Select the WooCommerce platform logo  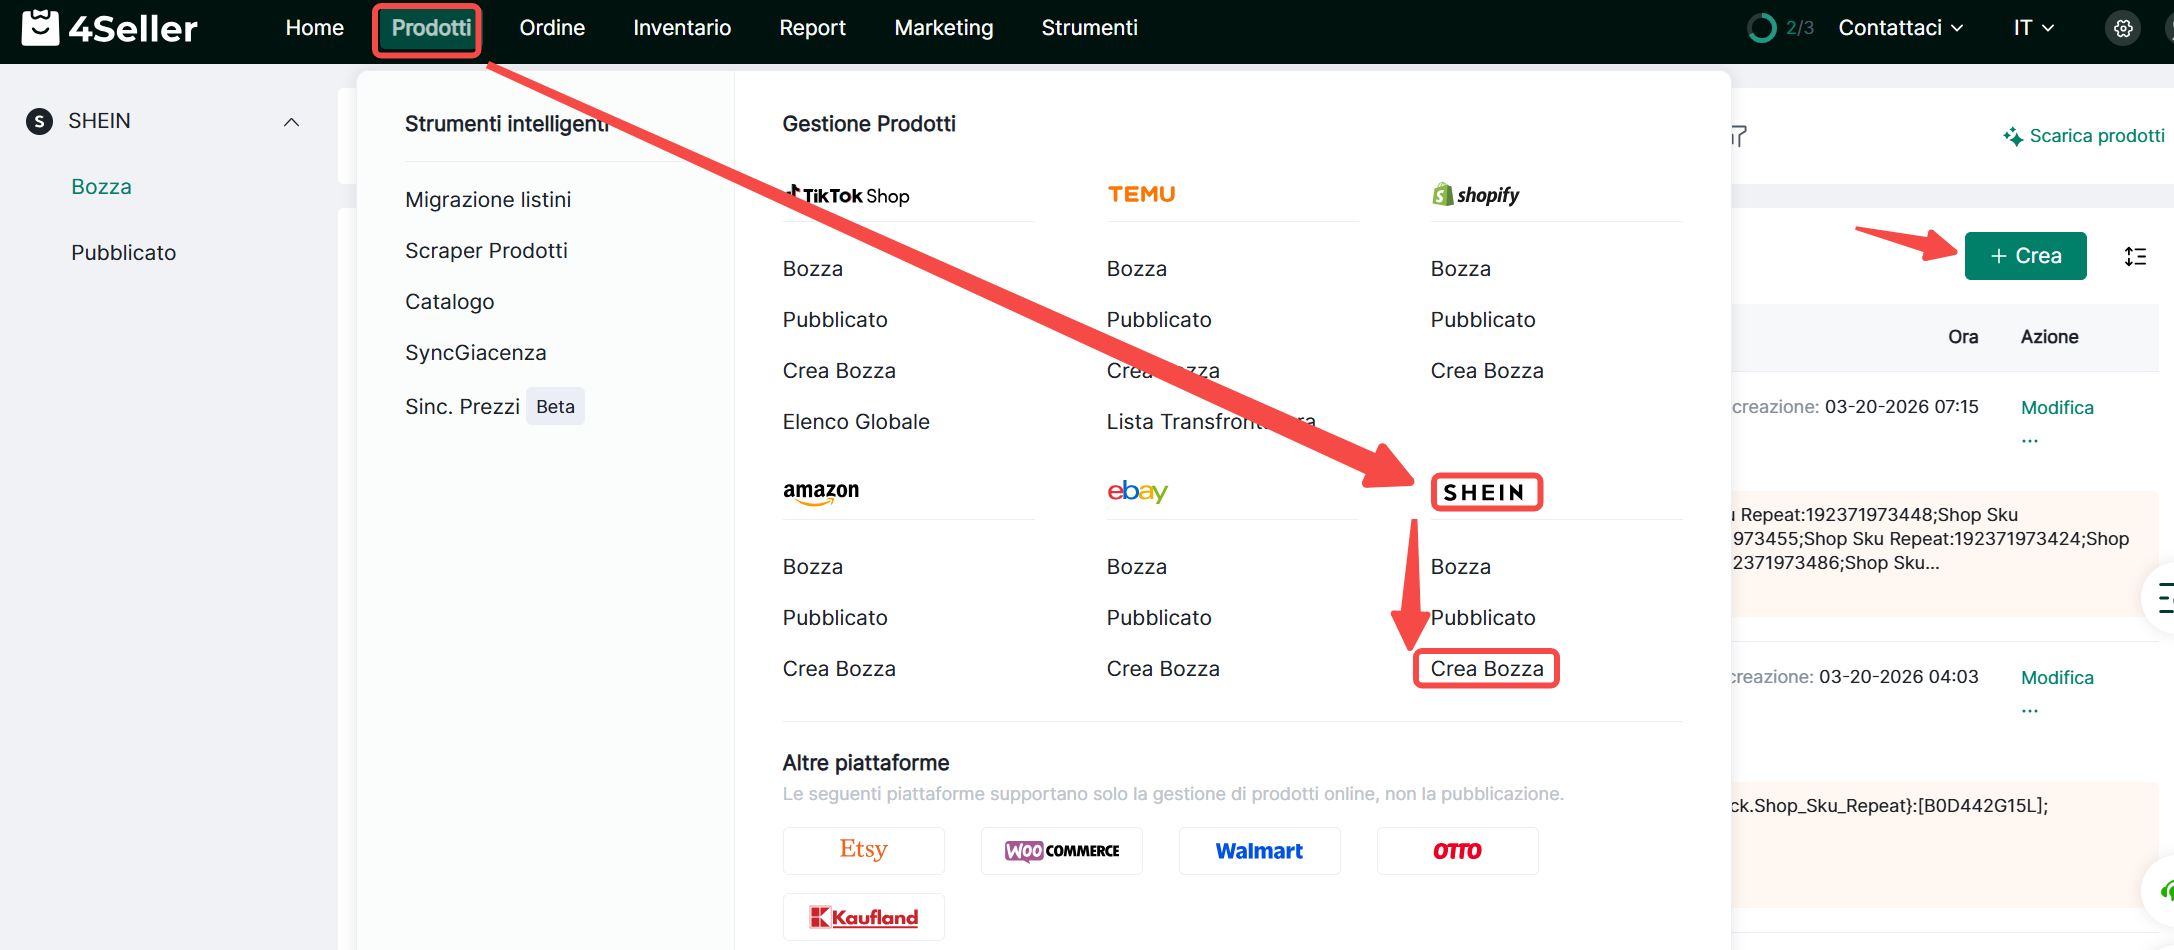point(1061,851)
